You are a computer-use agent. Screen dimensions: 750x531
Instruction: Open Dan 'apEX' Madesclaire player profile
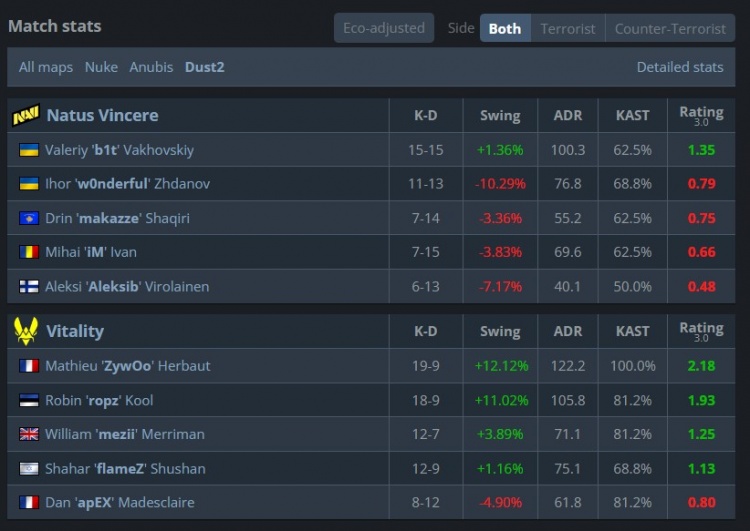tap(120, 503)
